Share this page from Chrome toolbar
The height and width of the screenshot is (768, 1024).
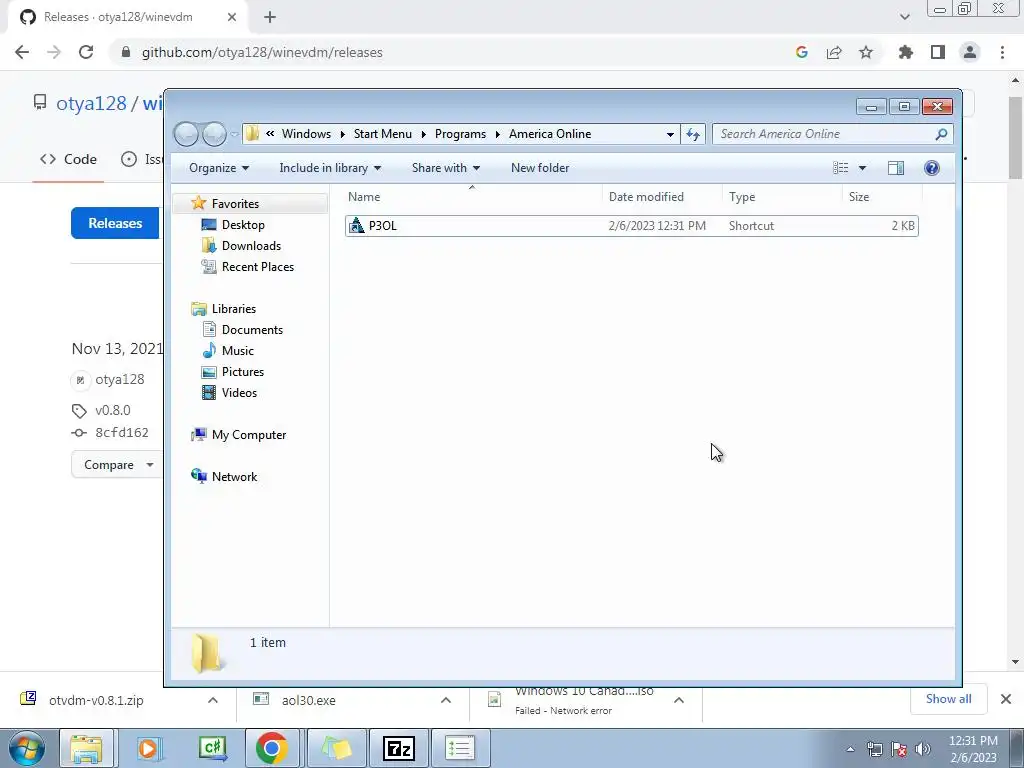(x=834, y=52)
